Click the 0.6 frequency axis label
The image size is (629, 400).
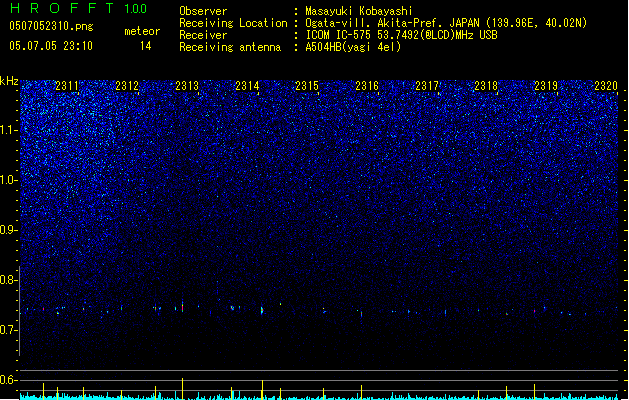(9, 380)
